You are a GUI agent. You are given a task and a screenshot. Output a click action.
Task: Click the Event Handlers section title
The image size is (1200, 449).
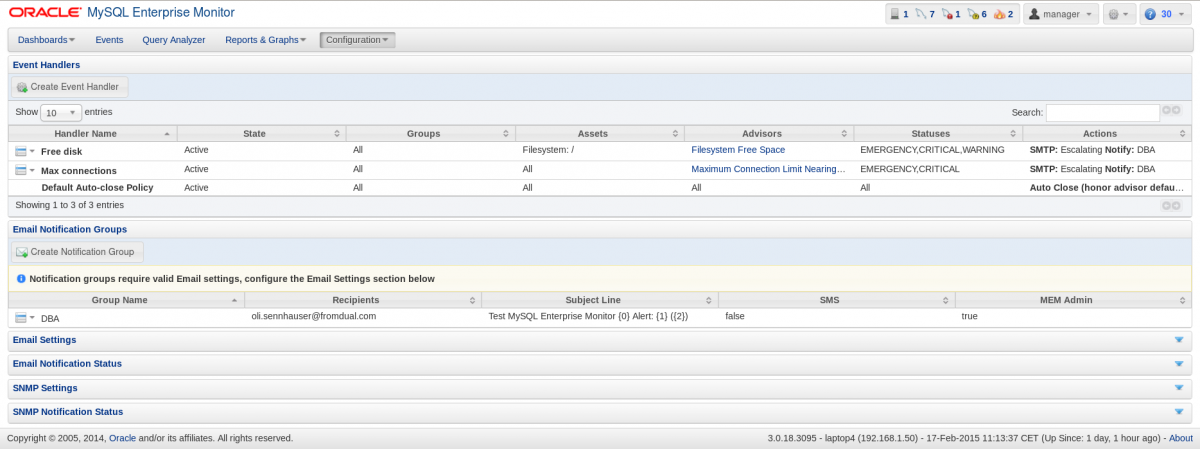[46, 65]
